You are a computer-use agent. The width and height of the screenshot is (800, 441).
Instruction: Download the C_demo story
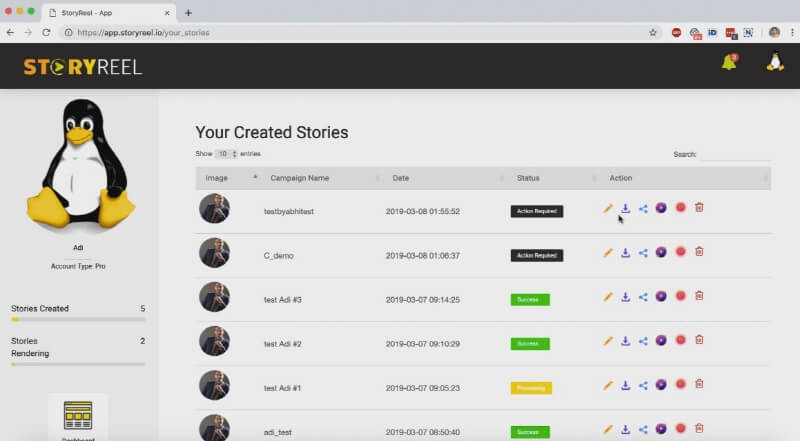626,253
